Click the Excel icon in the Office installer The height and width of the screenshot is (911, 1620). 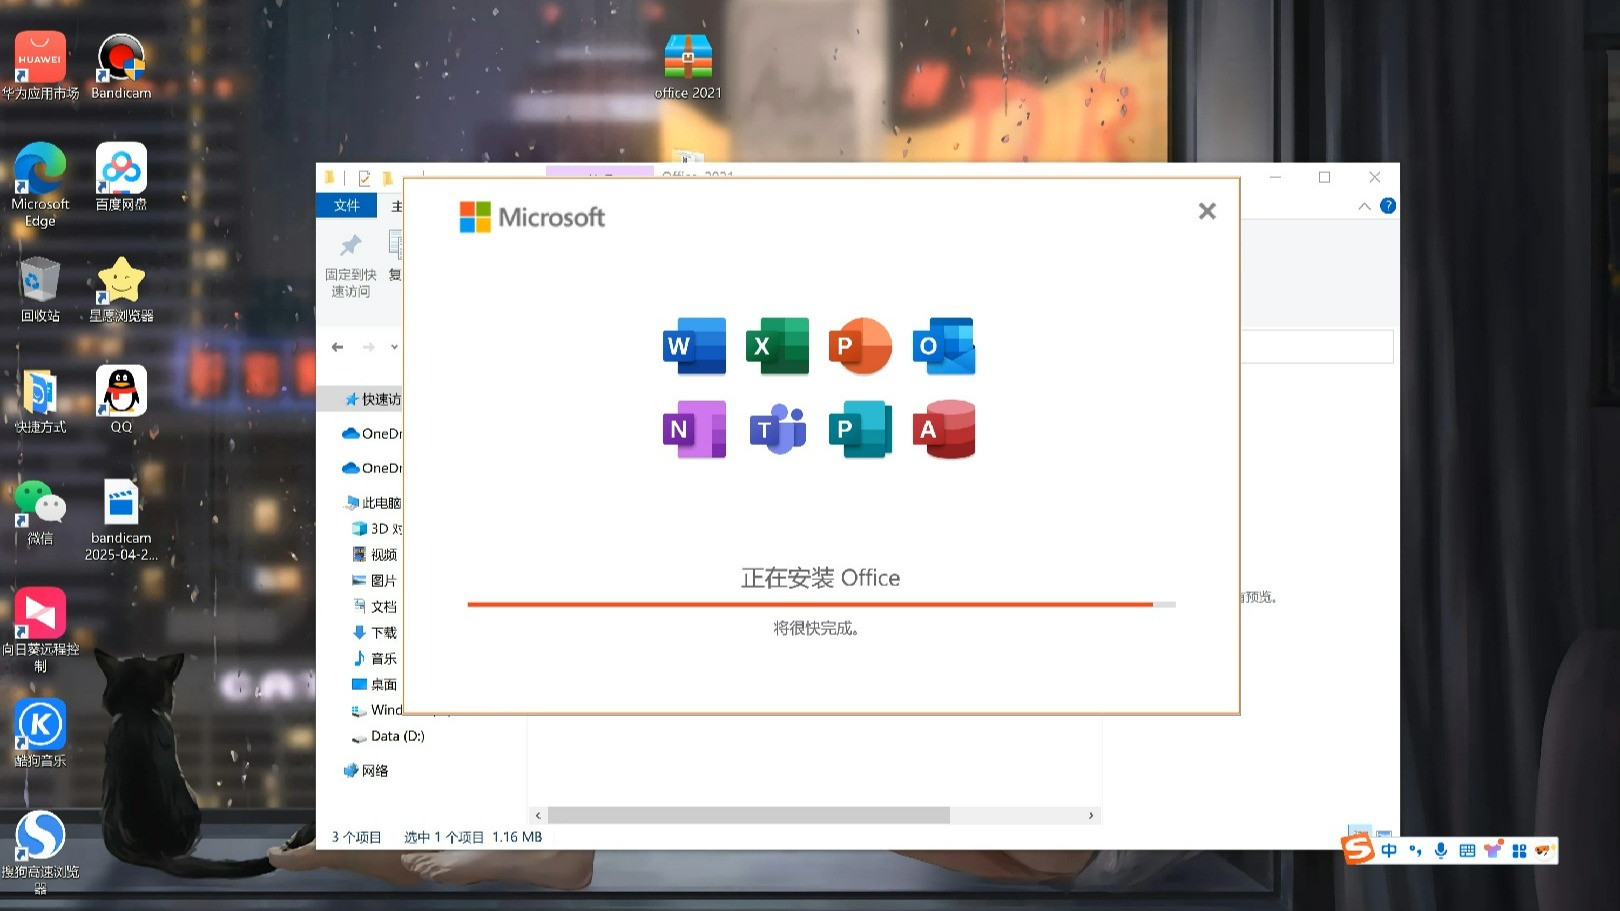click(x=778, y=346)
